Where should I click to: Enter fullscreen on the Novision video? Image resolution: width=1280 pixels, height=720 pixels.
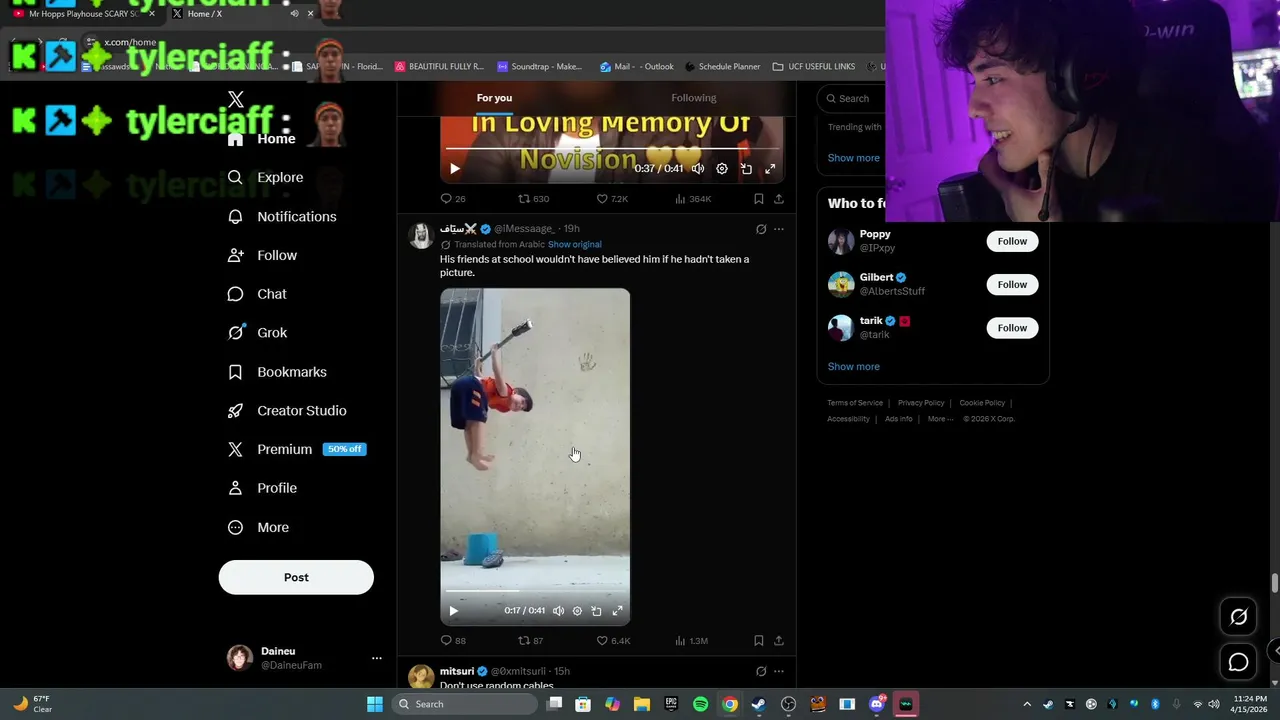coord(770,169)
